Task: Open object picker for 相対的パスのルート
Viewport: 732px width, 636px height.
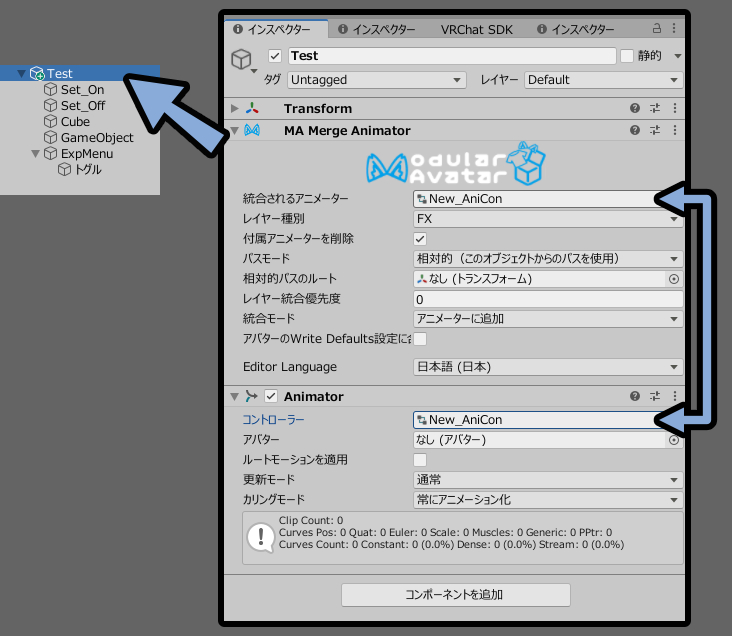Action: [x=674, y=279]
